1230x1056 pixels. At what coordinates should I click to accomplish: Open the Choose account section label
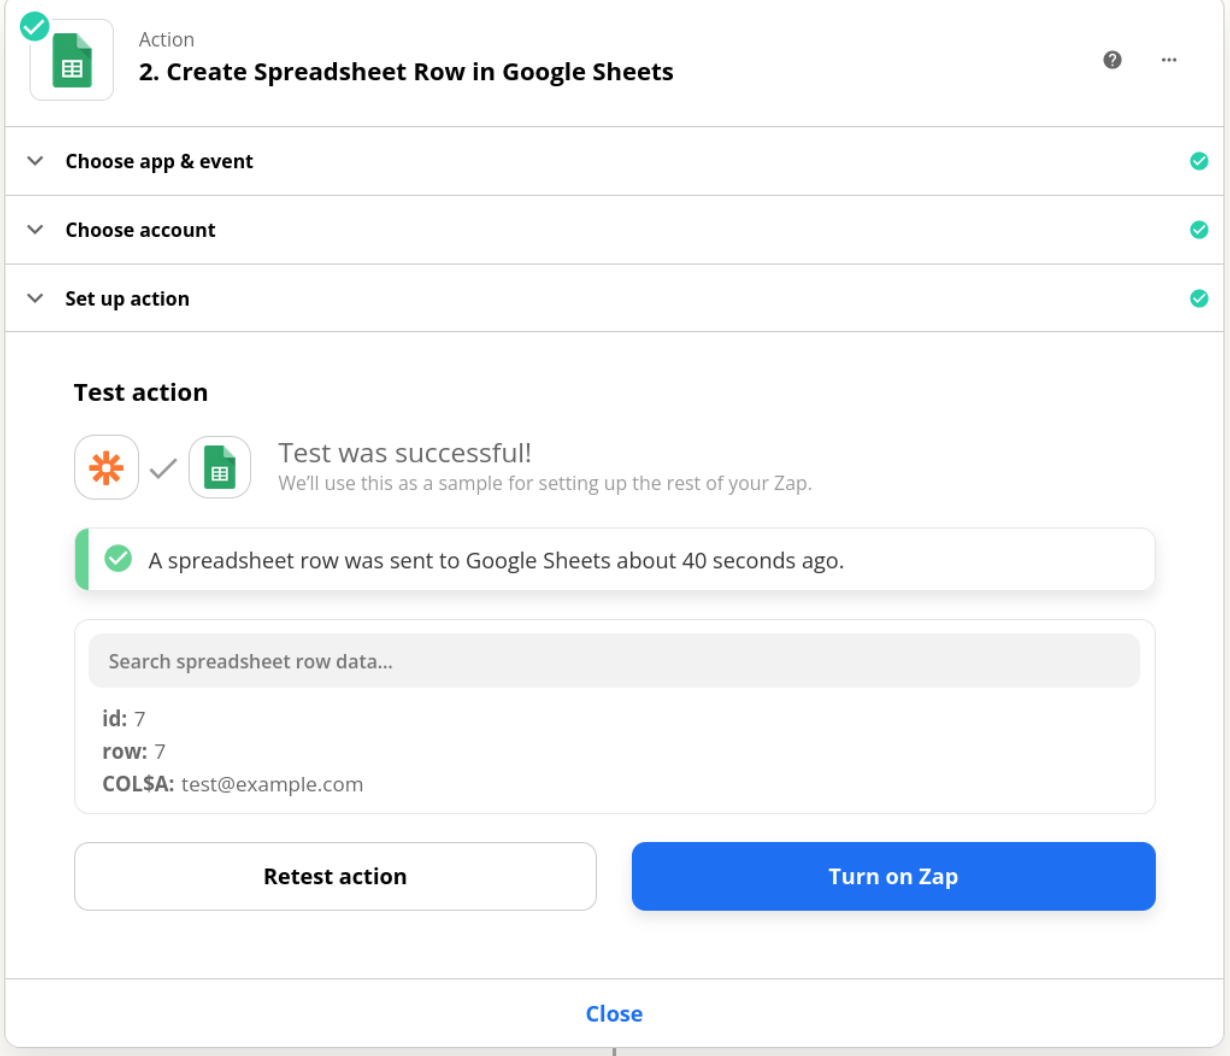pyautogui.click(x=140, y=230)
